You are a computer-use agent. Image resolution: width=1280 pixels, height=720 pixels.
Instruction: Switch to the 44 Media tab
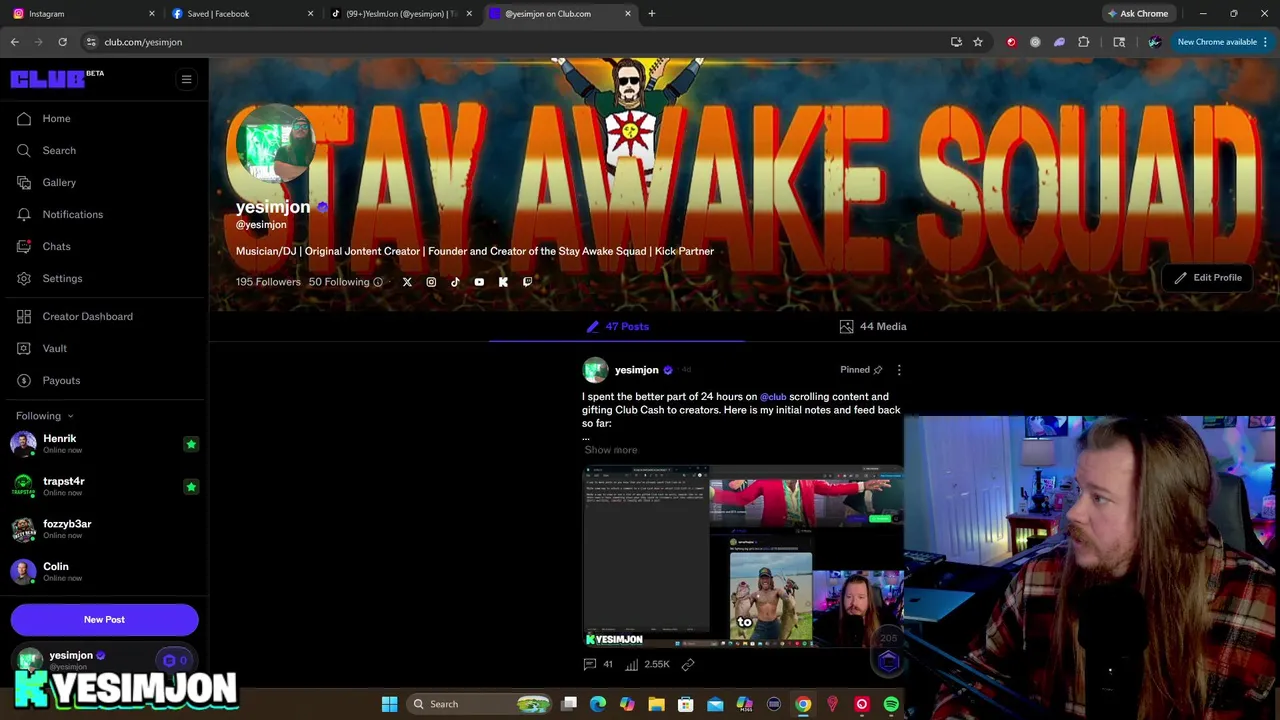pyautogui.click(x=873, y=326)
